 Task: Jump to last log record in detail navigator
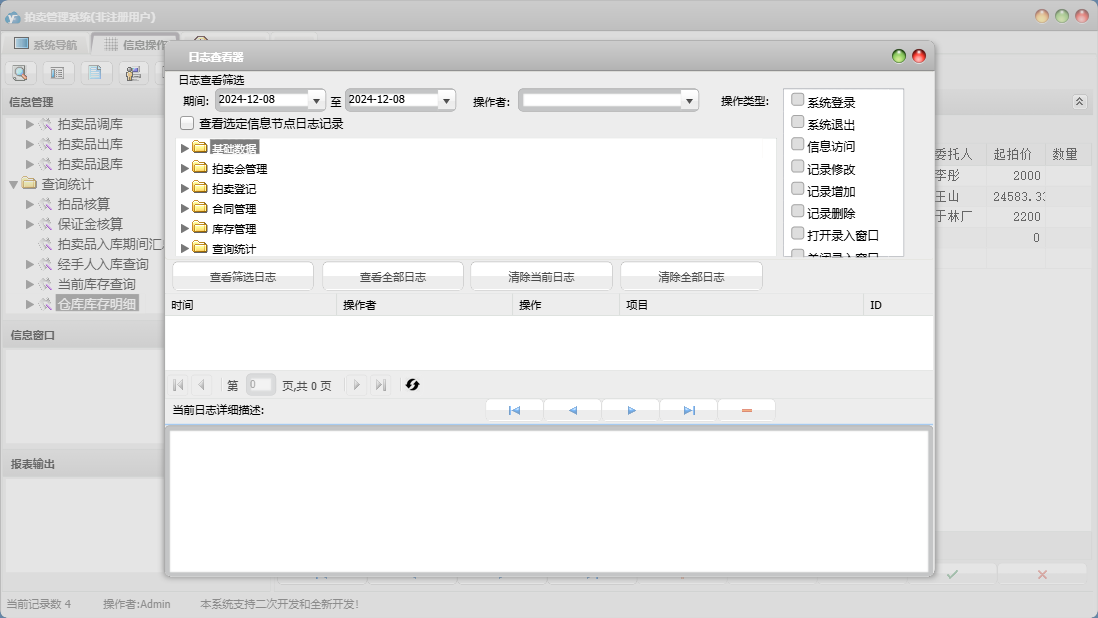[688, 410]
